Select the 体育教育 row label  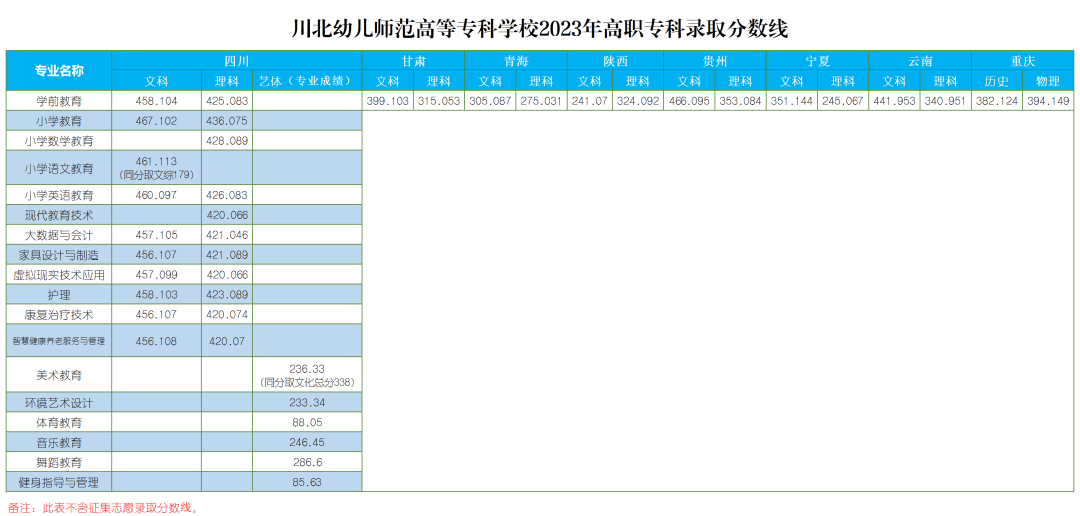point(59,422)
